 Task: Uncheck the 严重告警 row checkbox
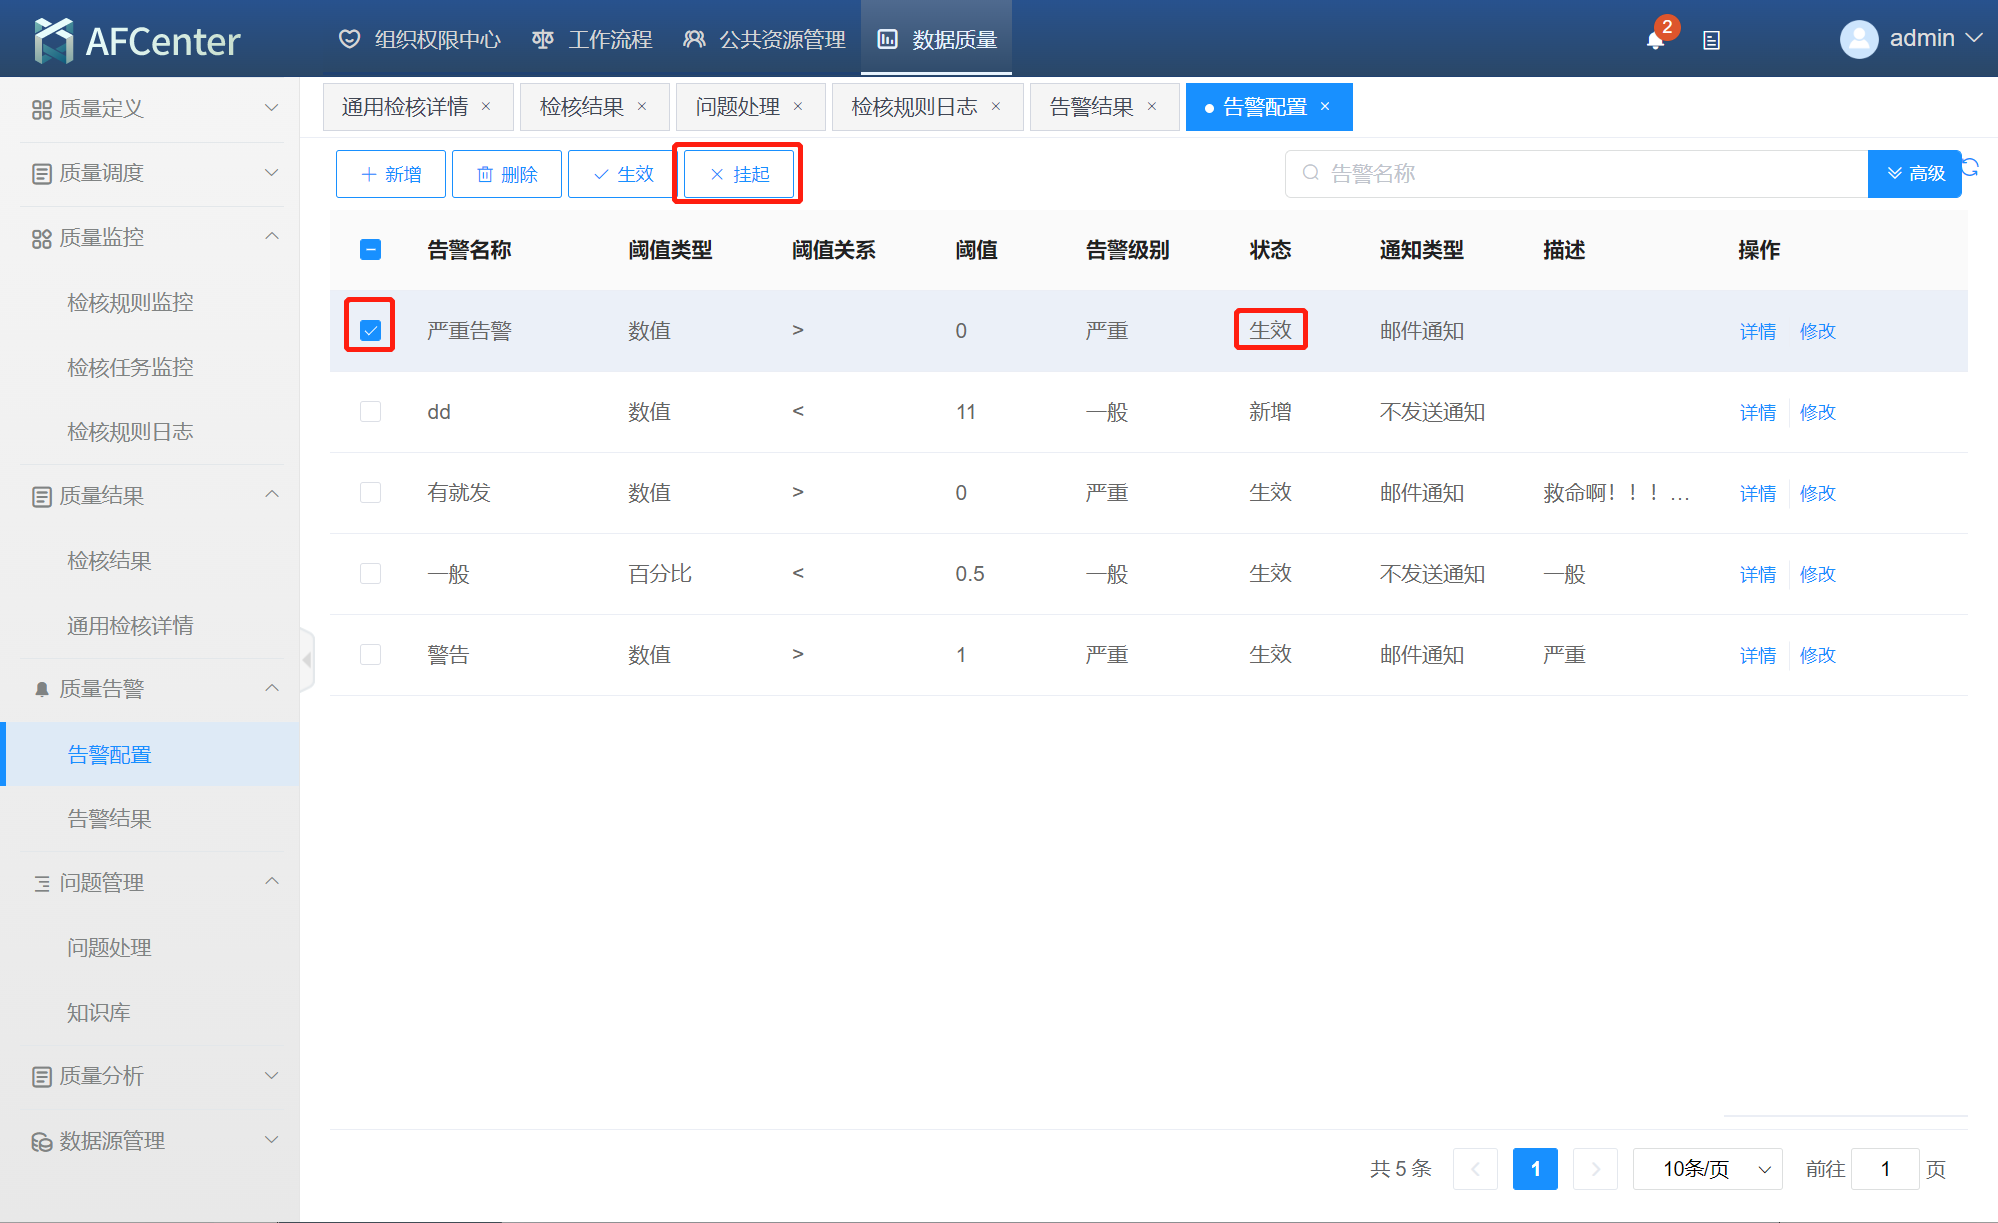point(370,330)
